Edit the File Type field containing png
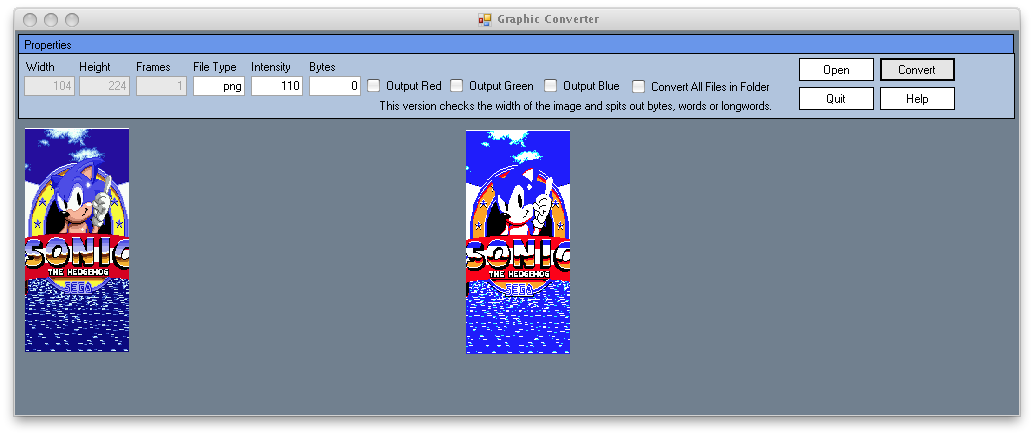The height and width of the screenshot is (436, 1034). [219, 86]
